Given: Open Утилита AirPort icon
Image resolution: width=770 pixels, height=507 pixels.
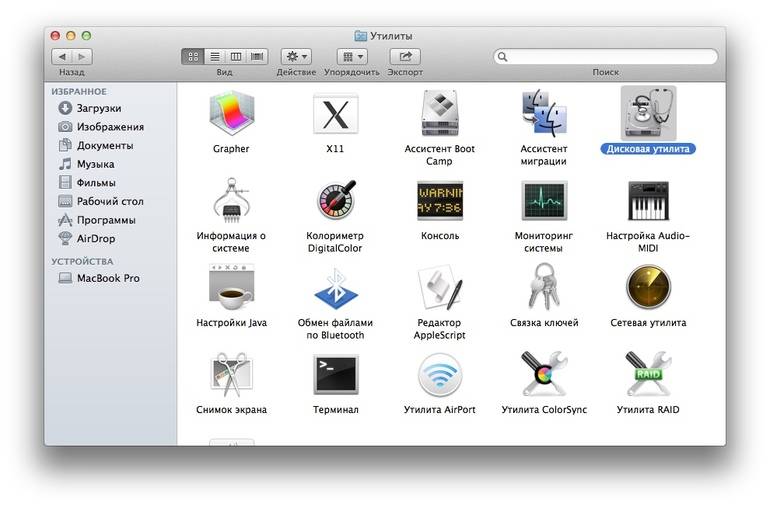Looking at the screenshot, I should (440, 376).
